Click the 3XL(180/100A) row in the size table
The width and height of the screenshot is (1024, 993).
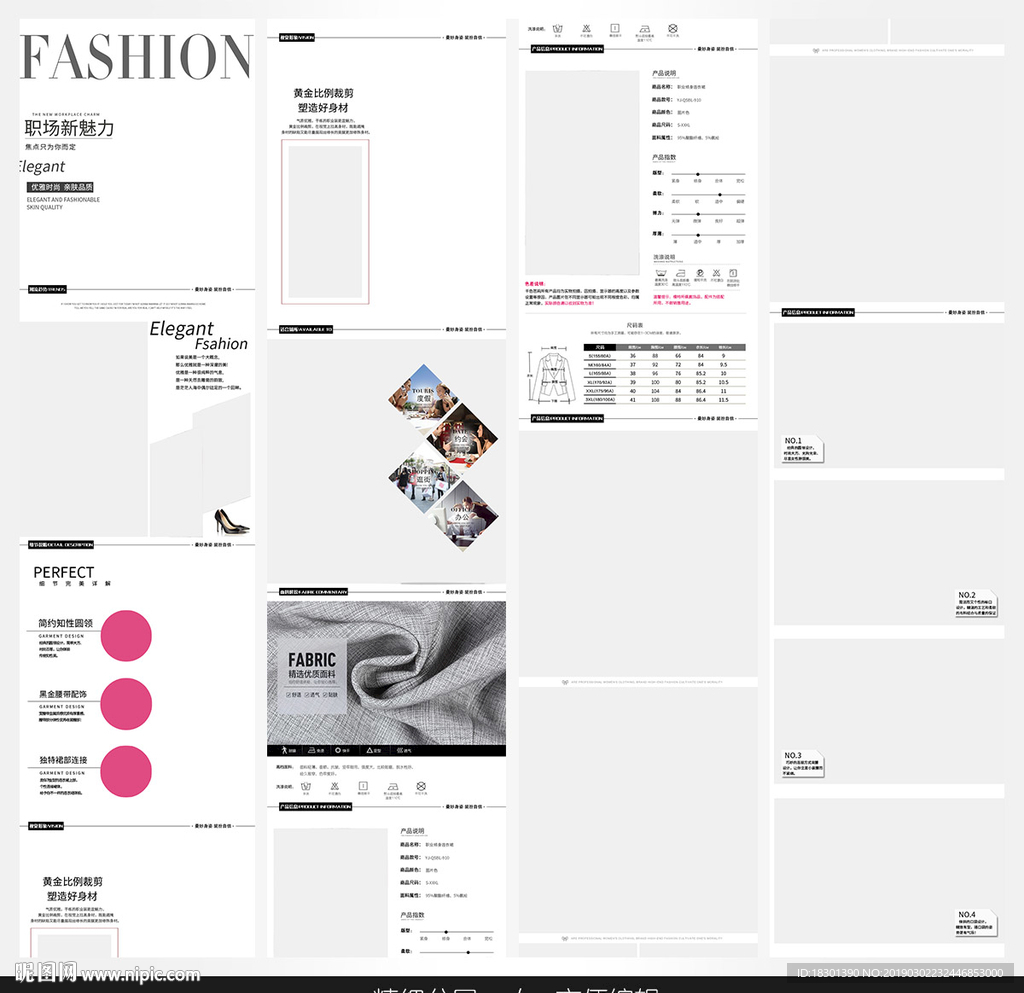tap(665, 399)
